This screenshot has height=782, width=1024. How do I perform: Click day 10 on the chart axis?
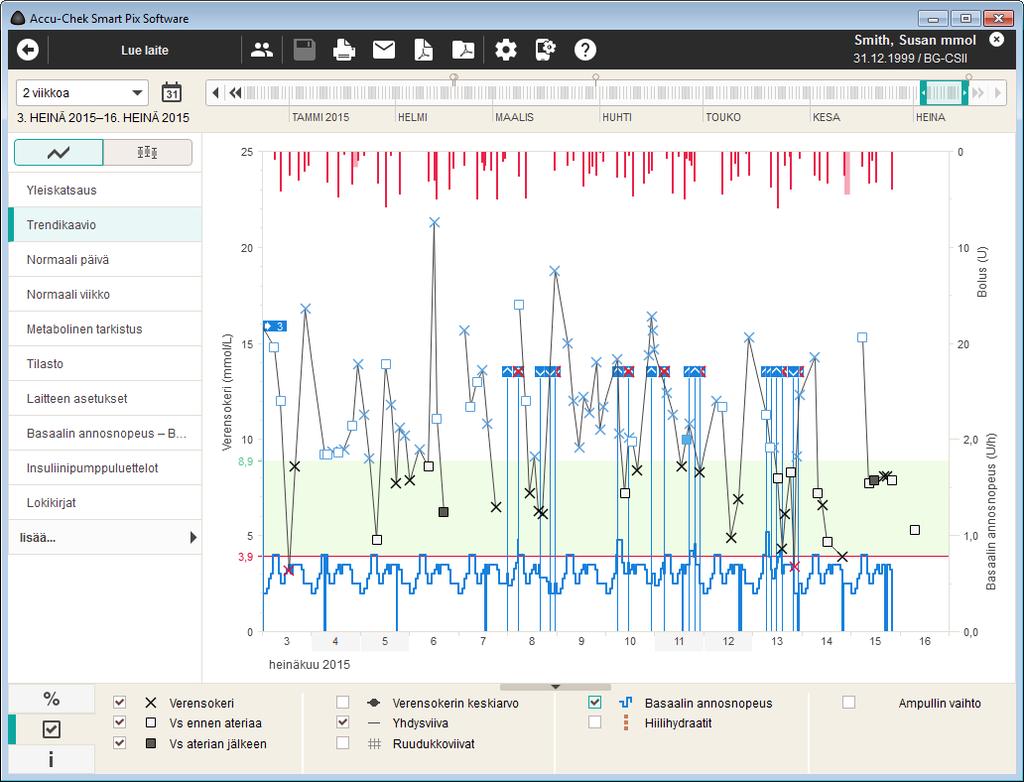pos(630,641)
